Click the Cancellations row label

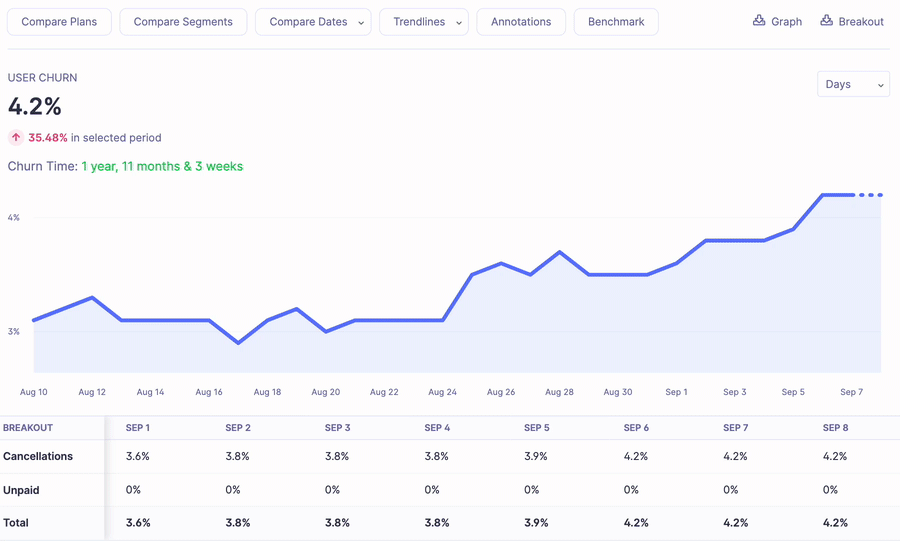(38, 456)
